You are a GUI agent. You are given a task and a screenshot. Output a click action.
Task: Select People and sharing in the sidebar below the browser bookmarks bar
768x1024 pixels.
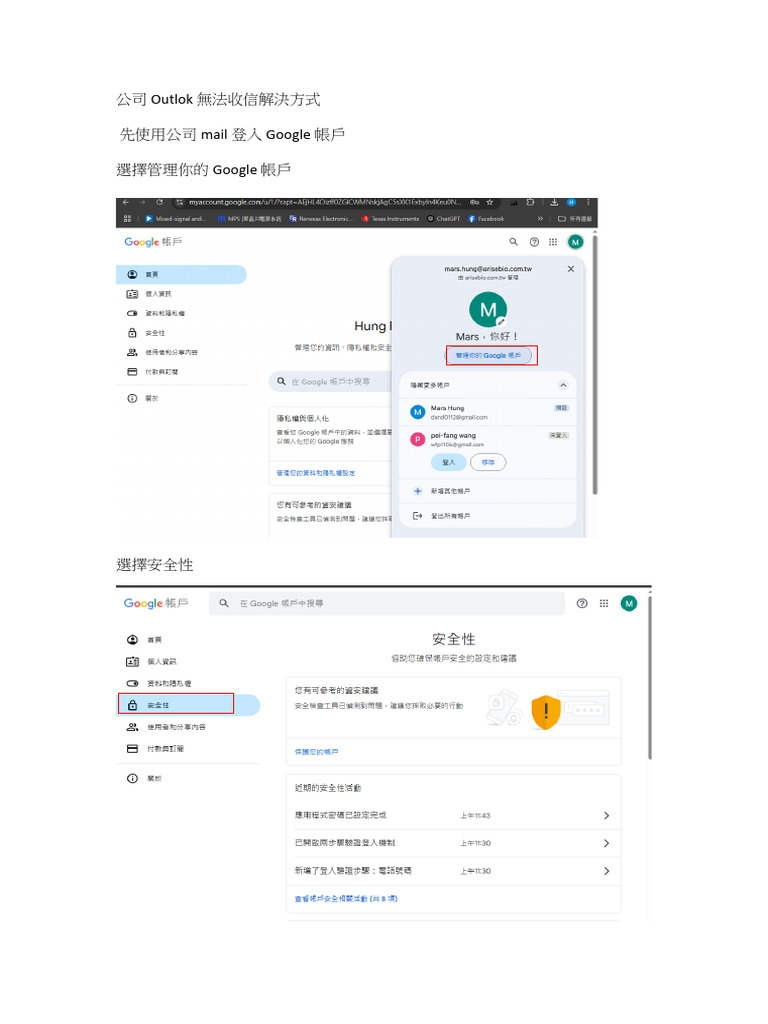[x=181, y=352]
